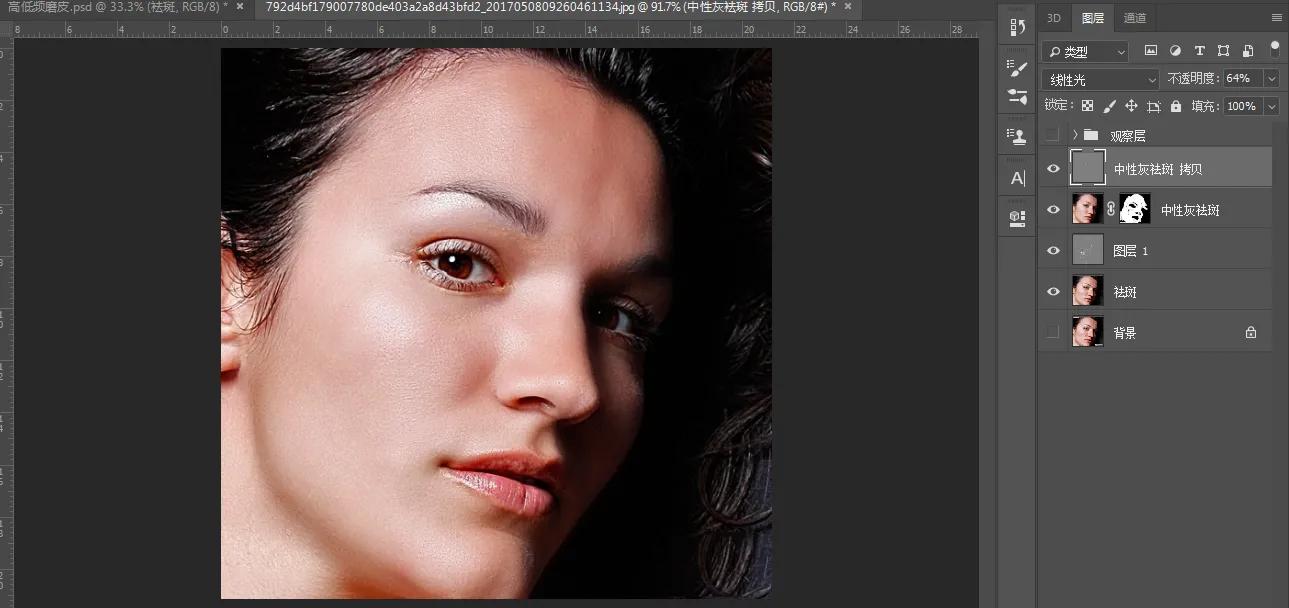Click the 观察层 group folder icon
This screenshot has height=608, width=1289.
(1091, 135)
